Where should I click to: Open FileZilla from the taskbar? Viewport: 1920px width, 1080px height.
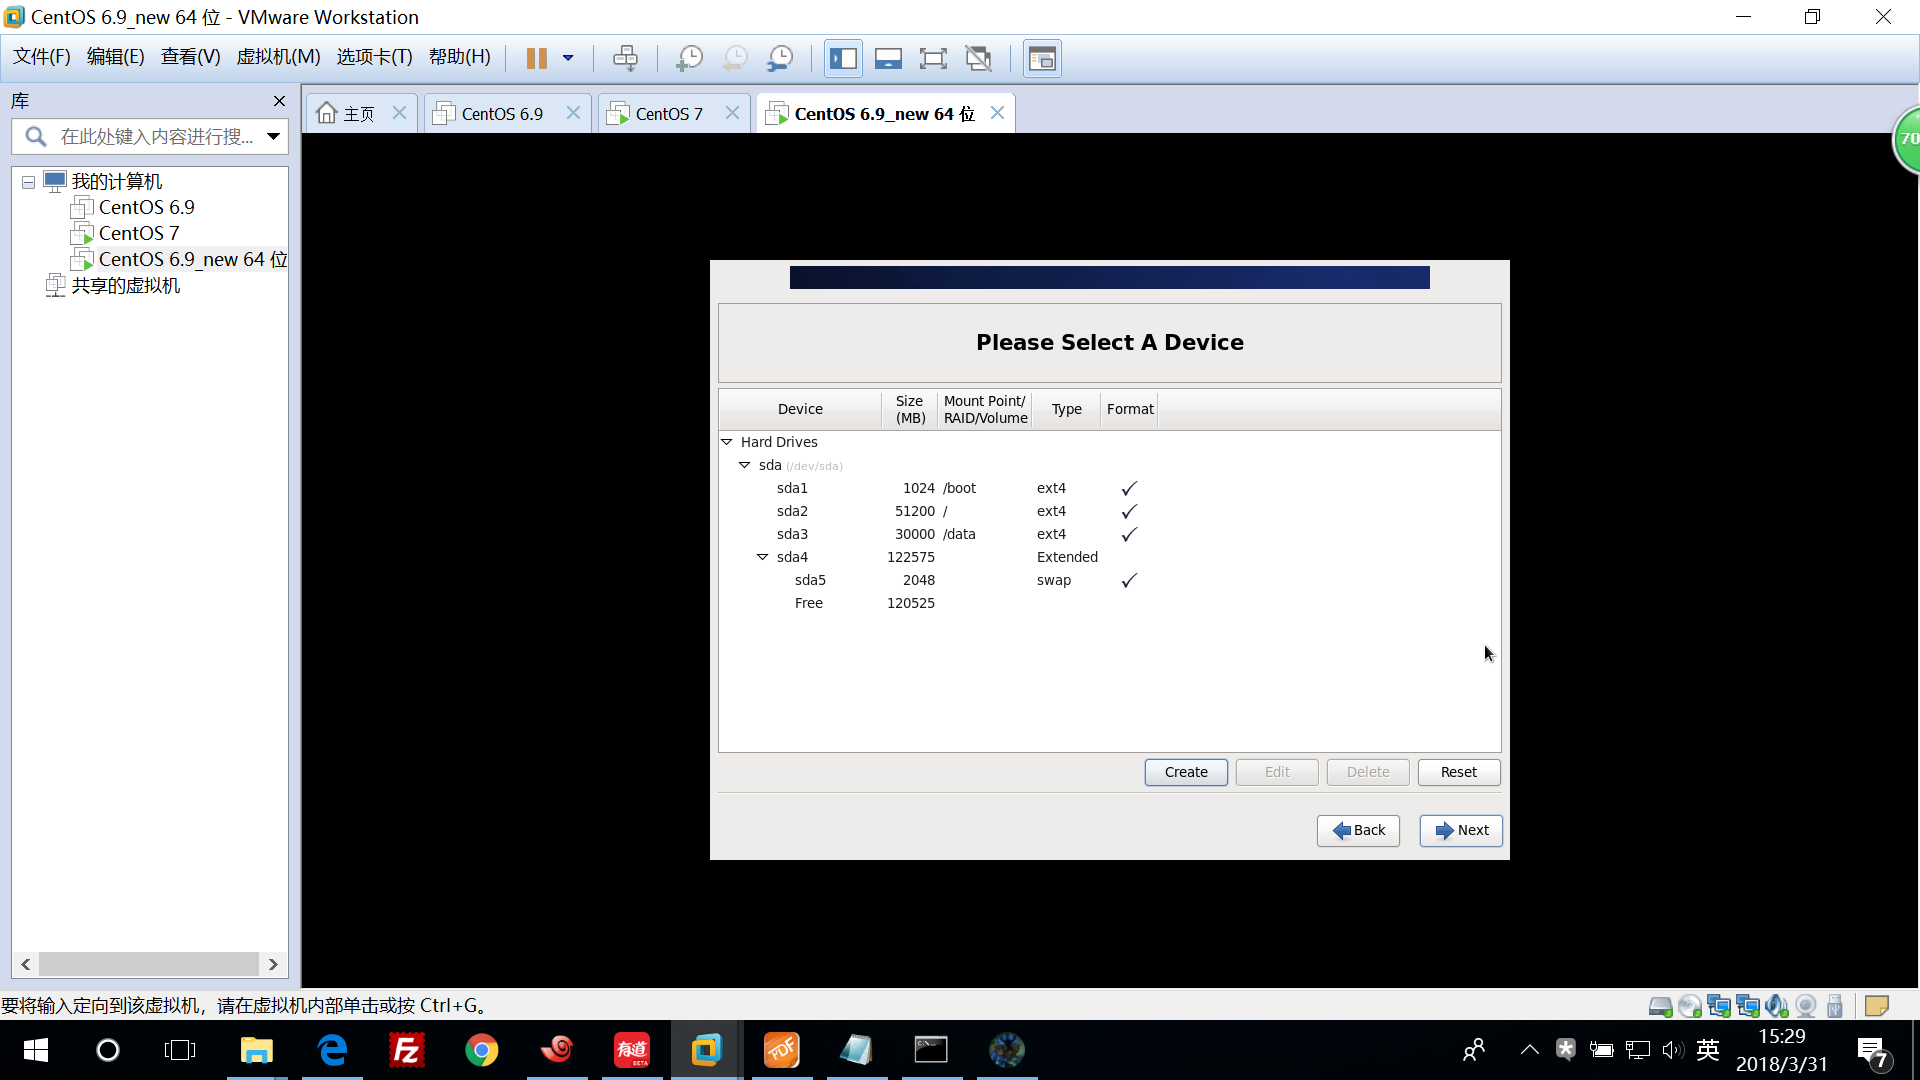407,1050
